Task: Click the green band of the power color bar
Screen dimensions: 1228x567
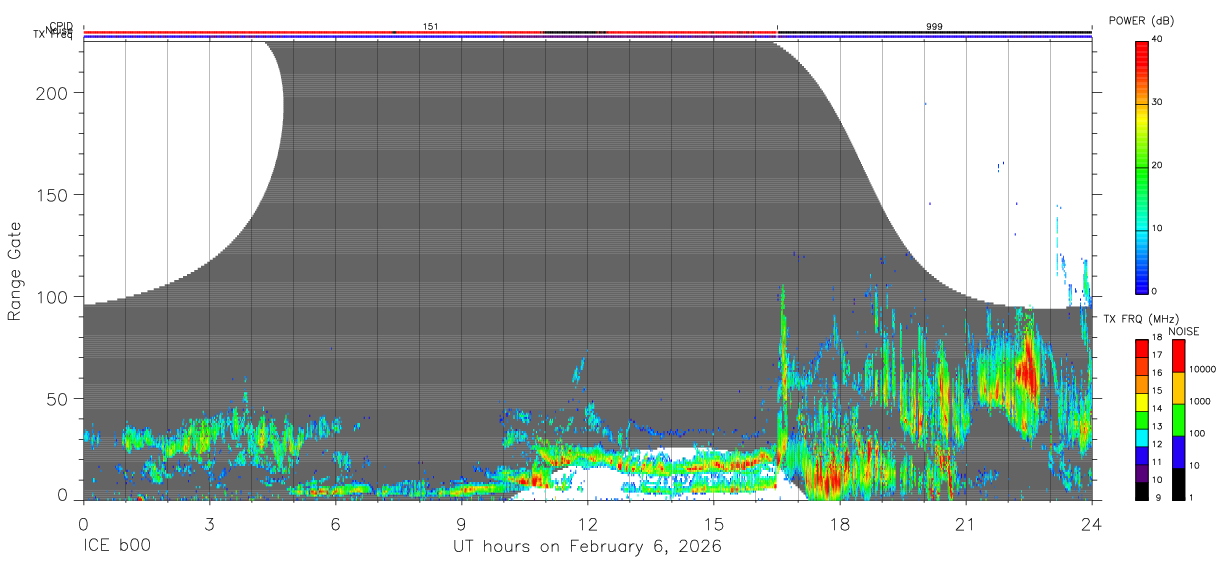Action: click(1142, 175)
